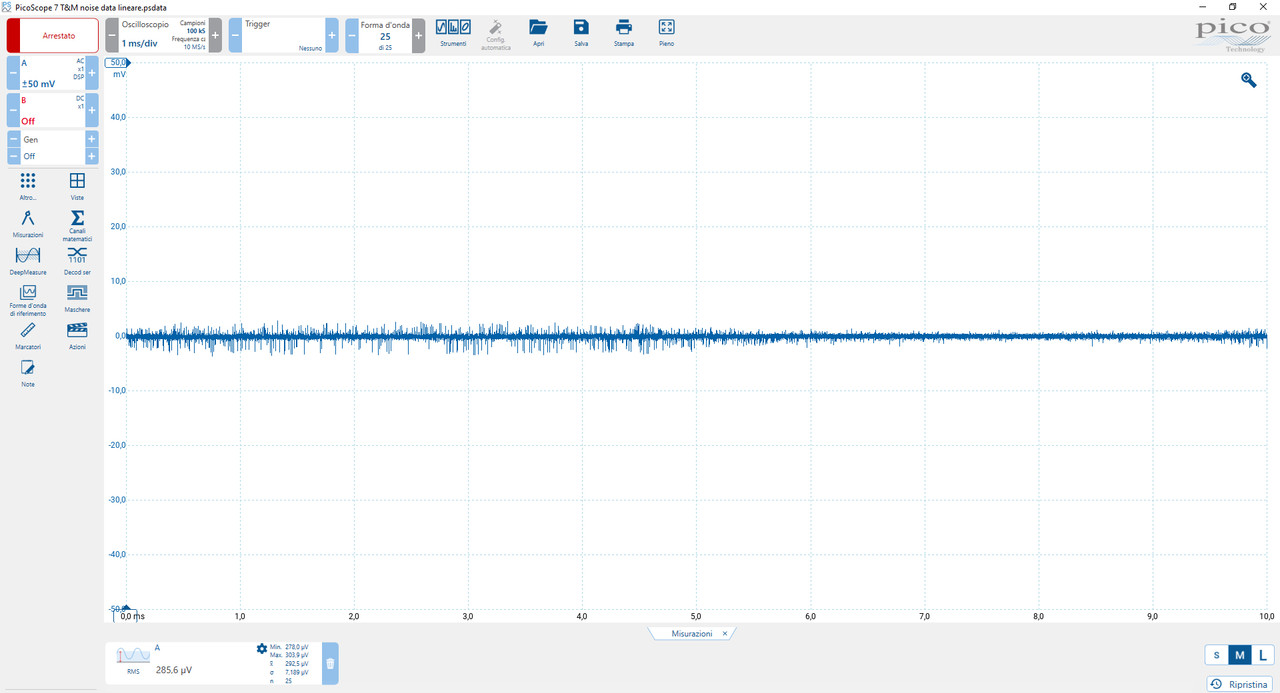The height and width of the screenshot is (693, 1280).
Task: Open the Oscilloscopio 1 ms/div panel
Action: click(x=163, y=35)
